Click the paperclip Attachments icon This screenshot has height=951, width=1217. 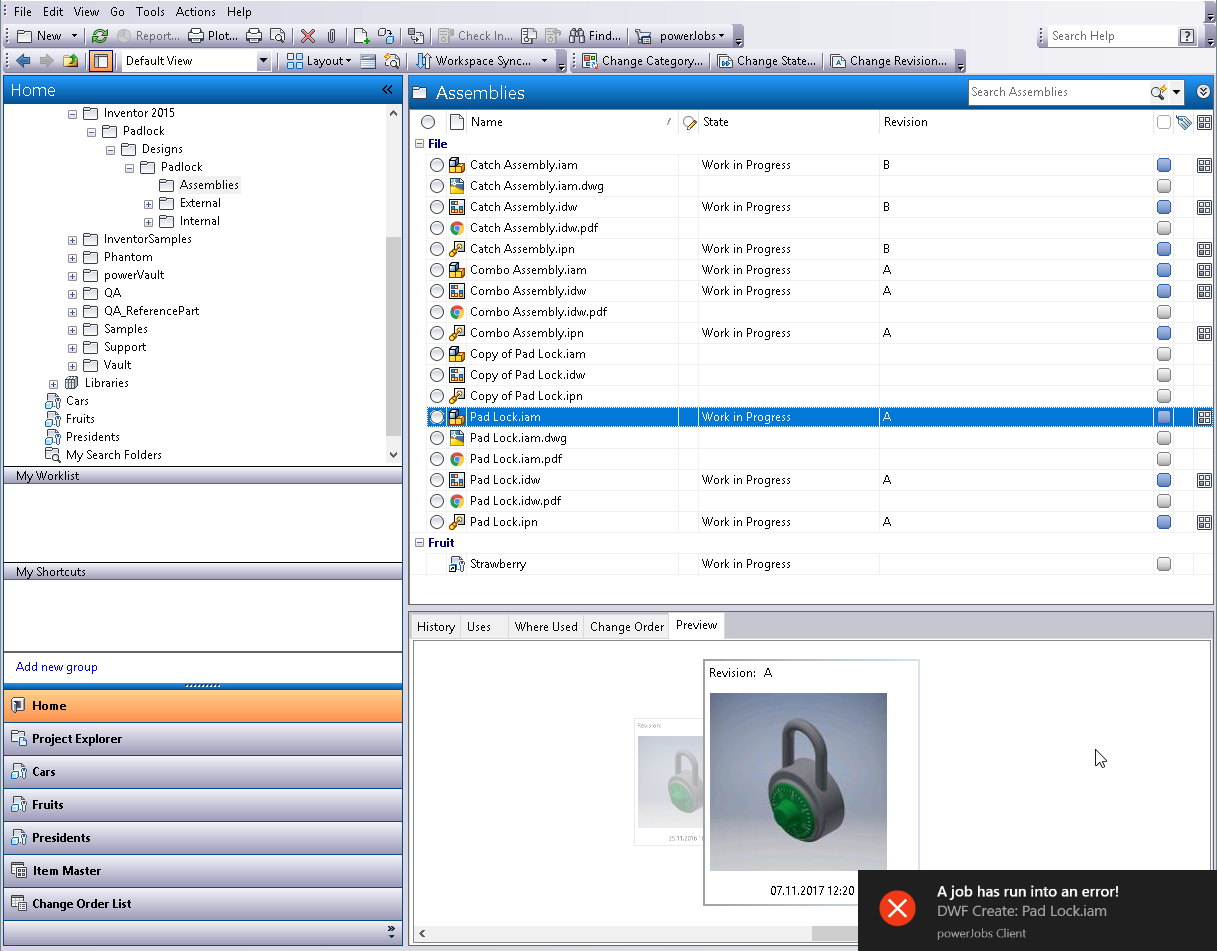(332, 36)
